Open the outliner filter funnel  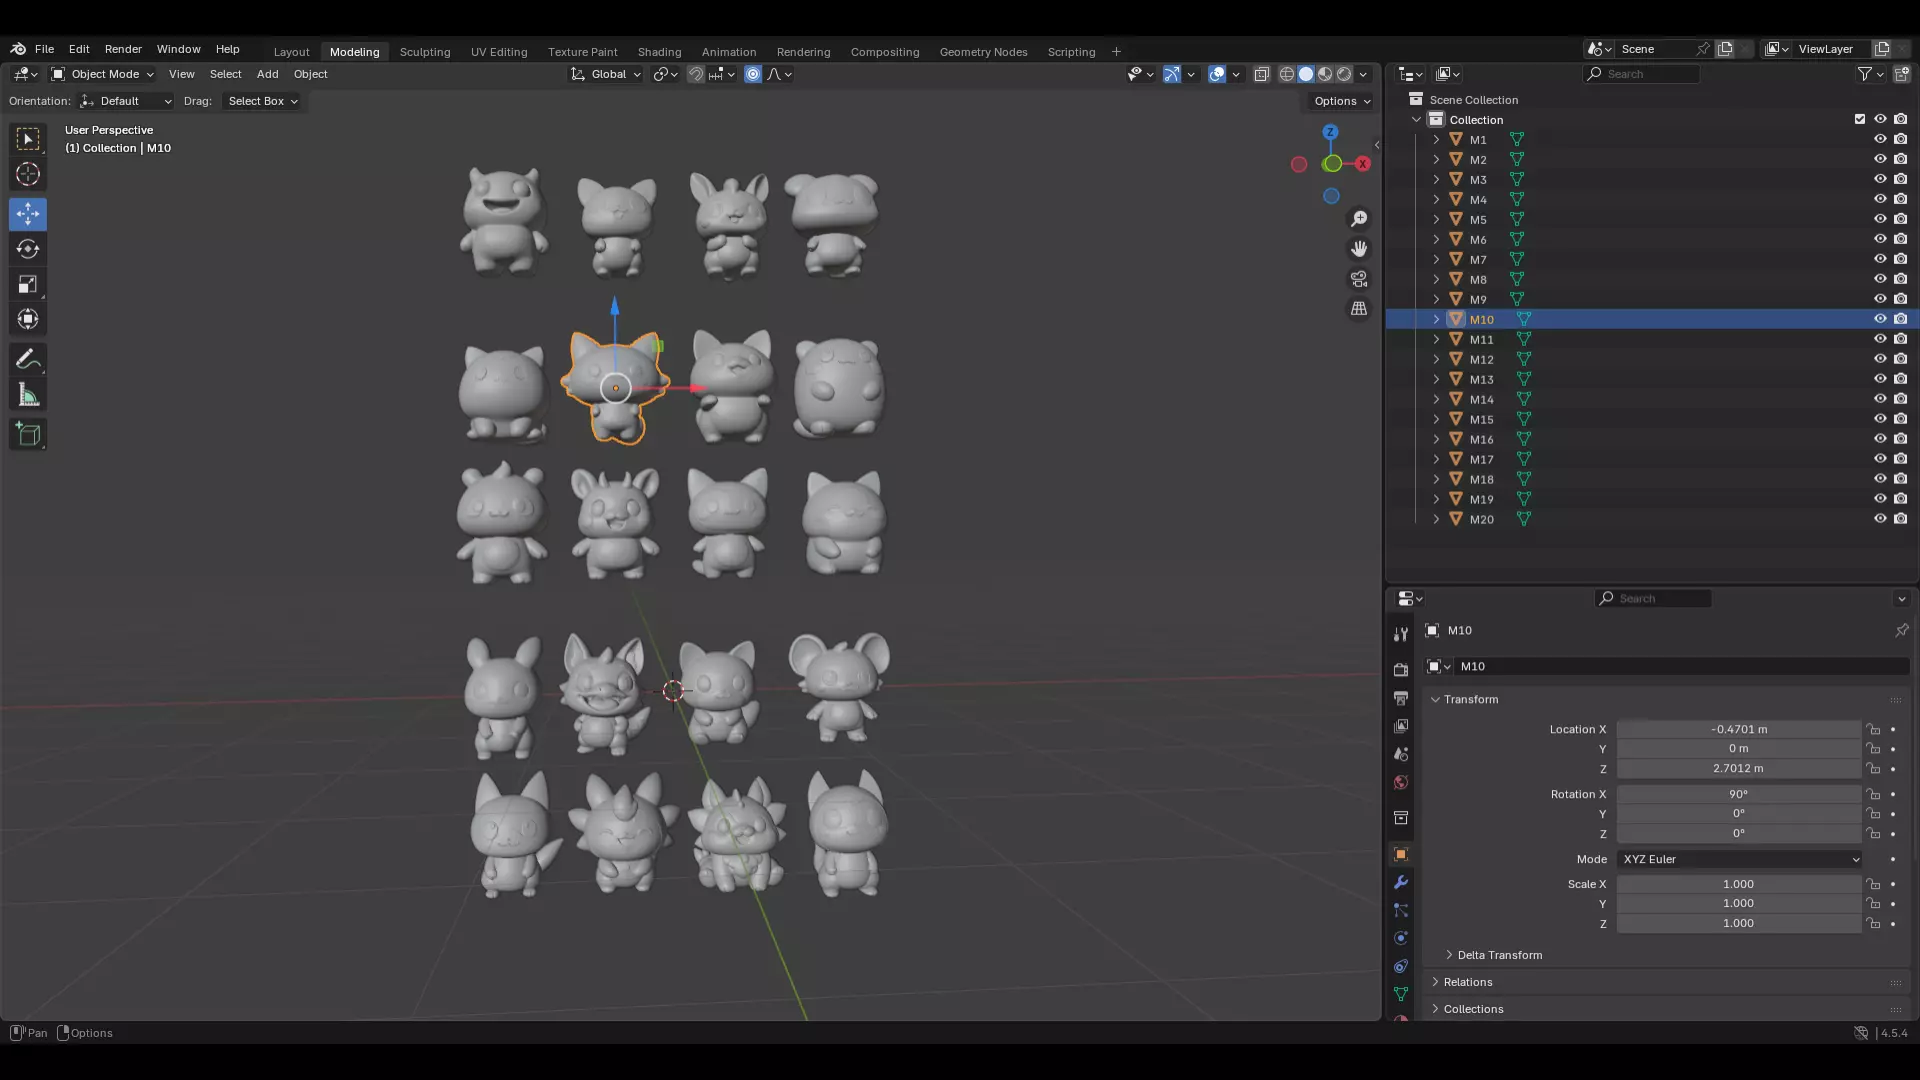pyautogui.click(x=1864, y=74)
